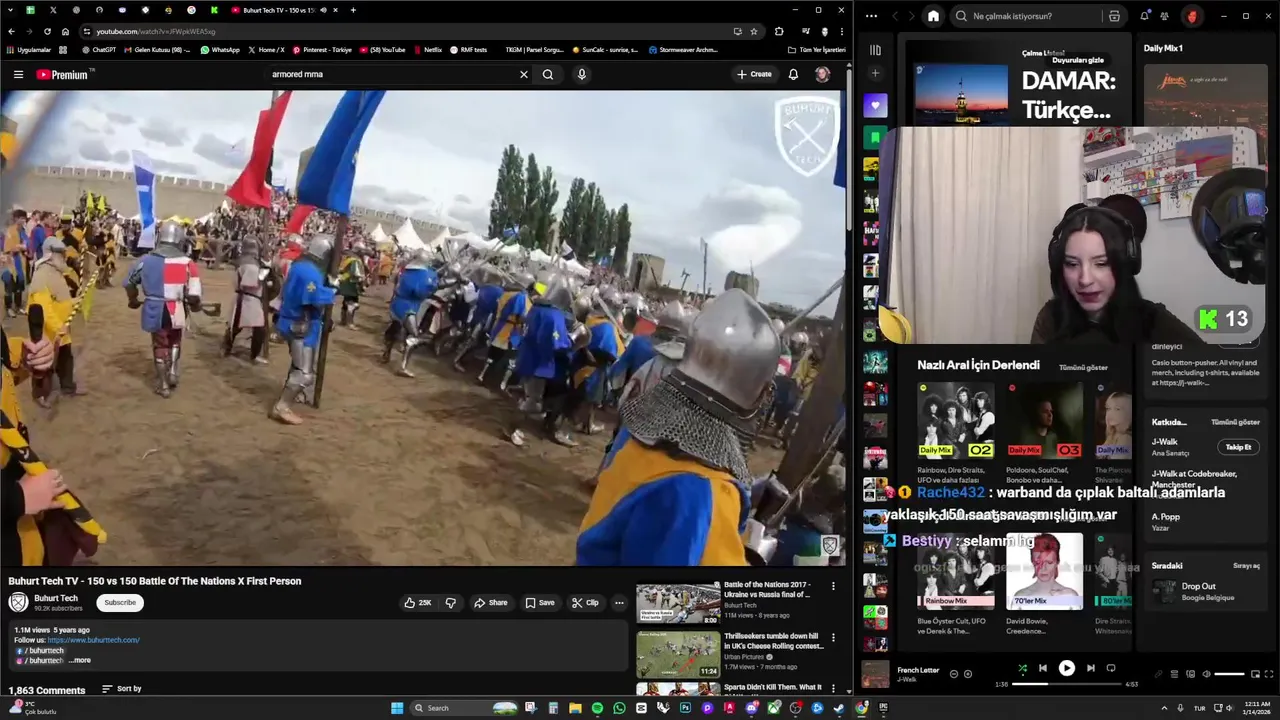Click the YouTube Premium logo
Screen dimensions: 1280x720
coord(63,74)
